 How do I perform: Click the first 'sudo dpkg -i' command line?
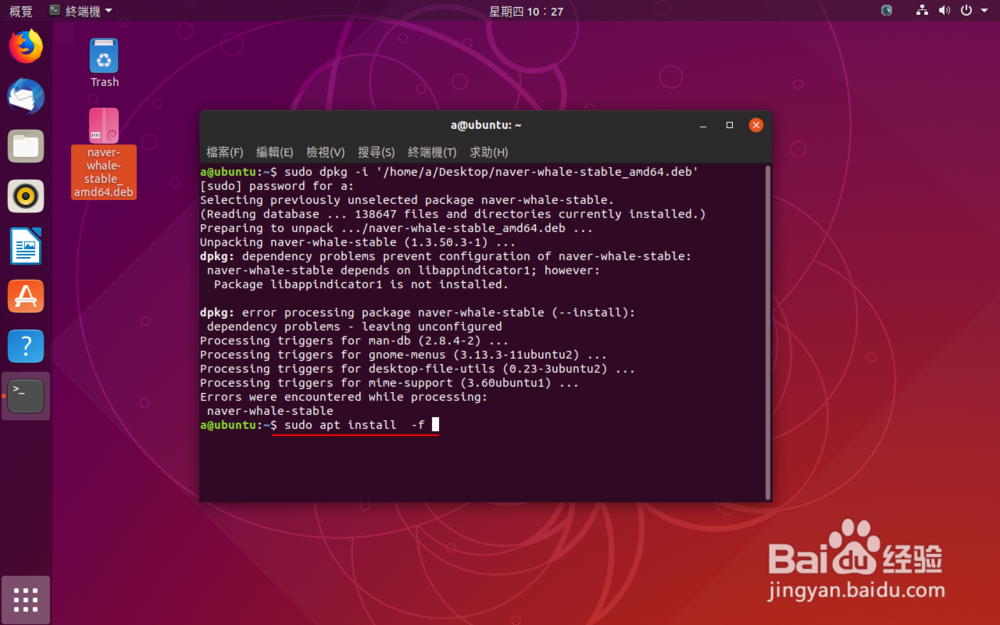449,172
